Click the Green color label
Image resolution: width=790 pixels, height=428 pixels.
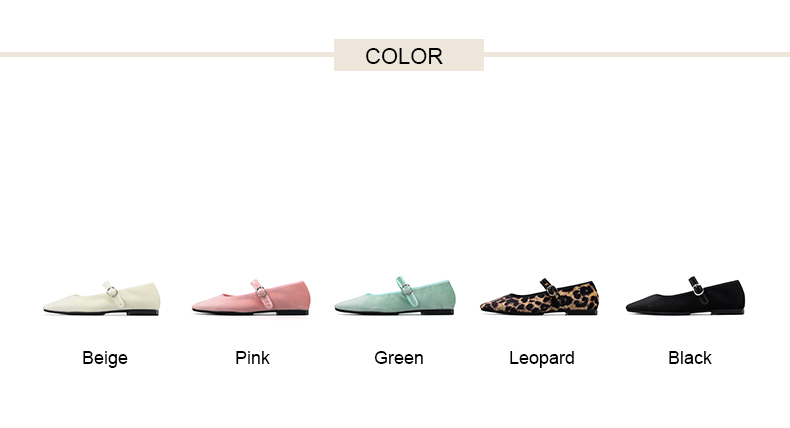(x=399, y=358)
